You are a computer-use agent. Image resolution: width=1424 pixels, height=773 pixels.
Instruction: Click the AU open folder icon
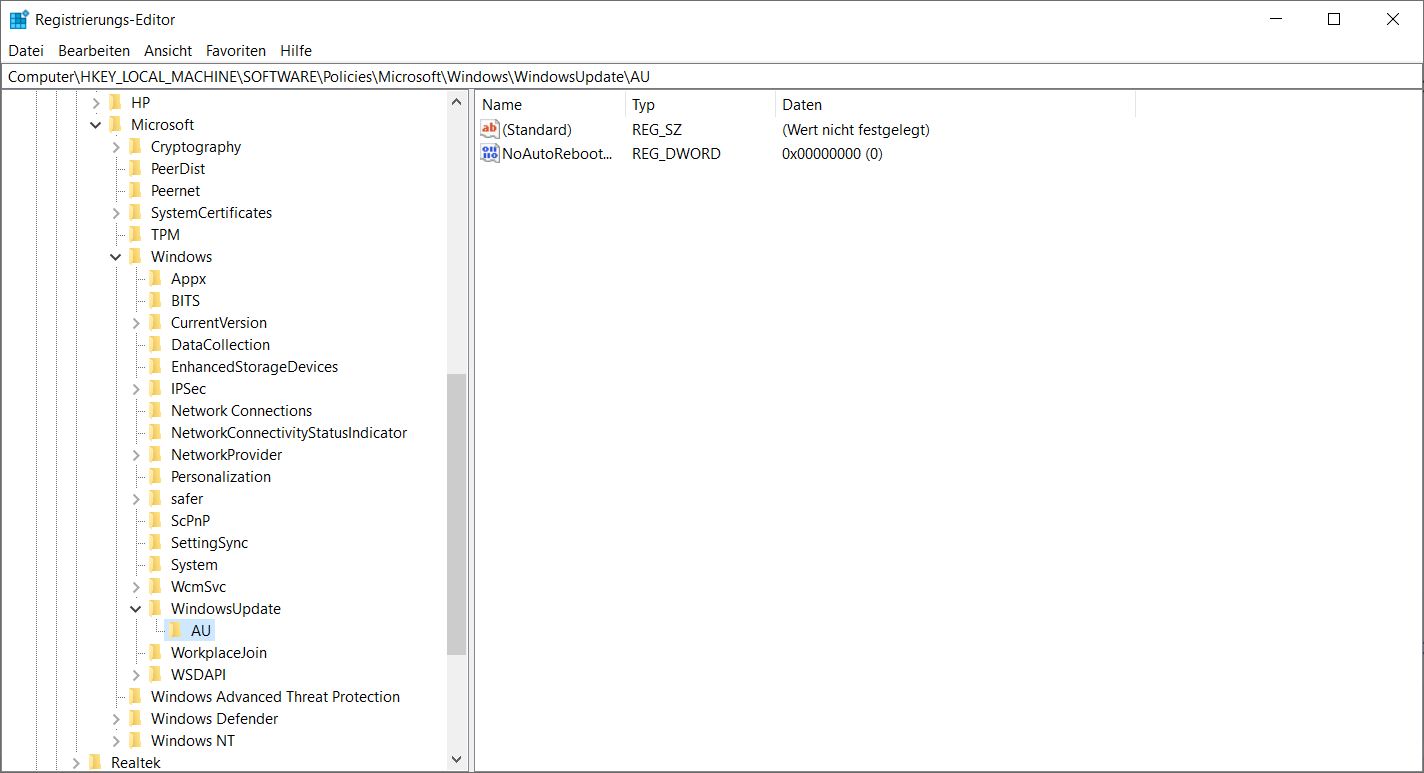click(175, 630)
